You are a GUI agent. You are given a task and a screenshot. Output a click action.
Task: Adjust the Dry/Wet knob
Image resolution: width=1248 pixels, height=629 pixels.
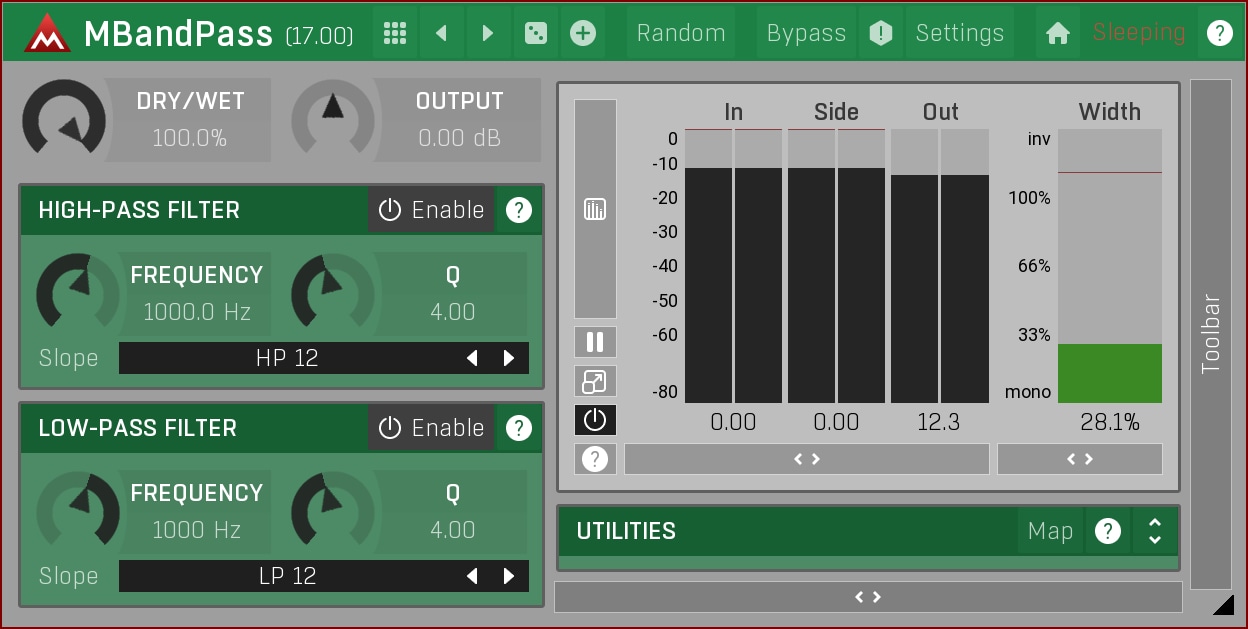tap(64, 119)
